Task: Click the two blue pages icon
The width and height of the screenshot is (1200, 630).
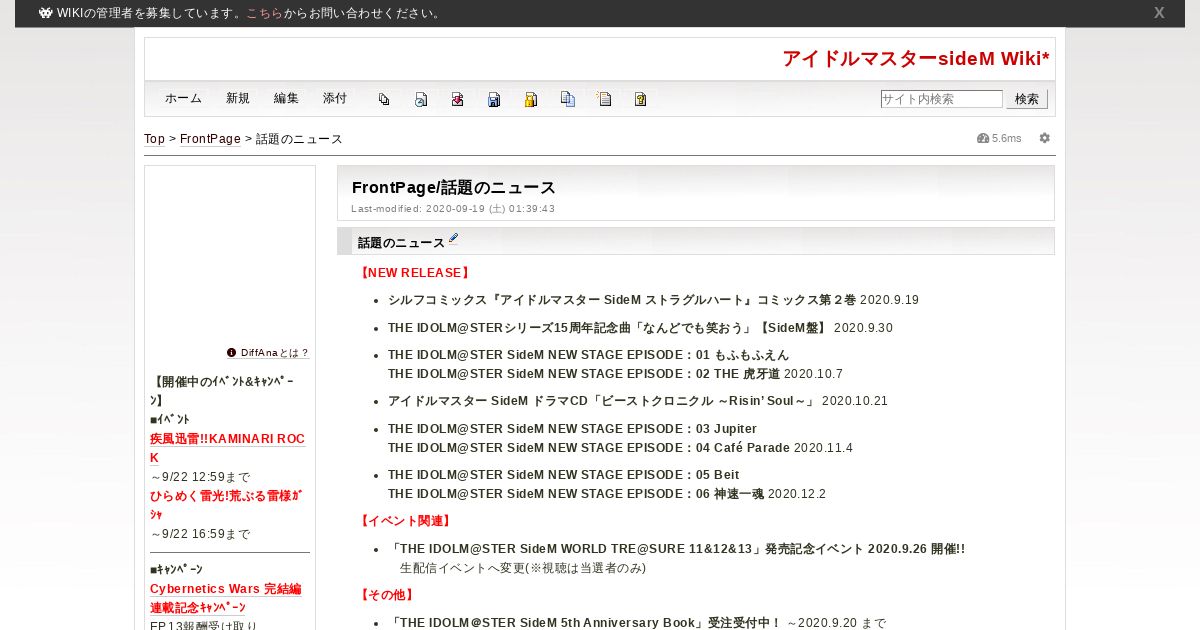Action: [568, 99]
